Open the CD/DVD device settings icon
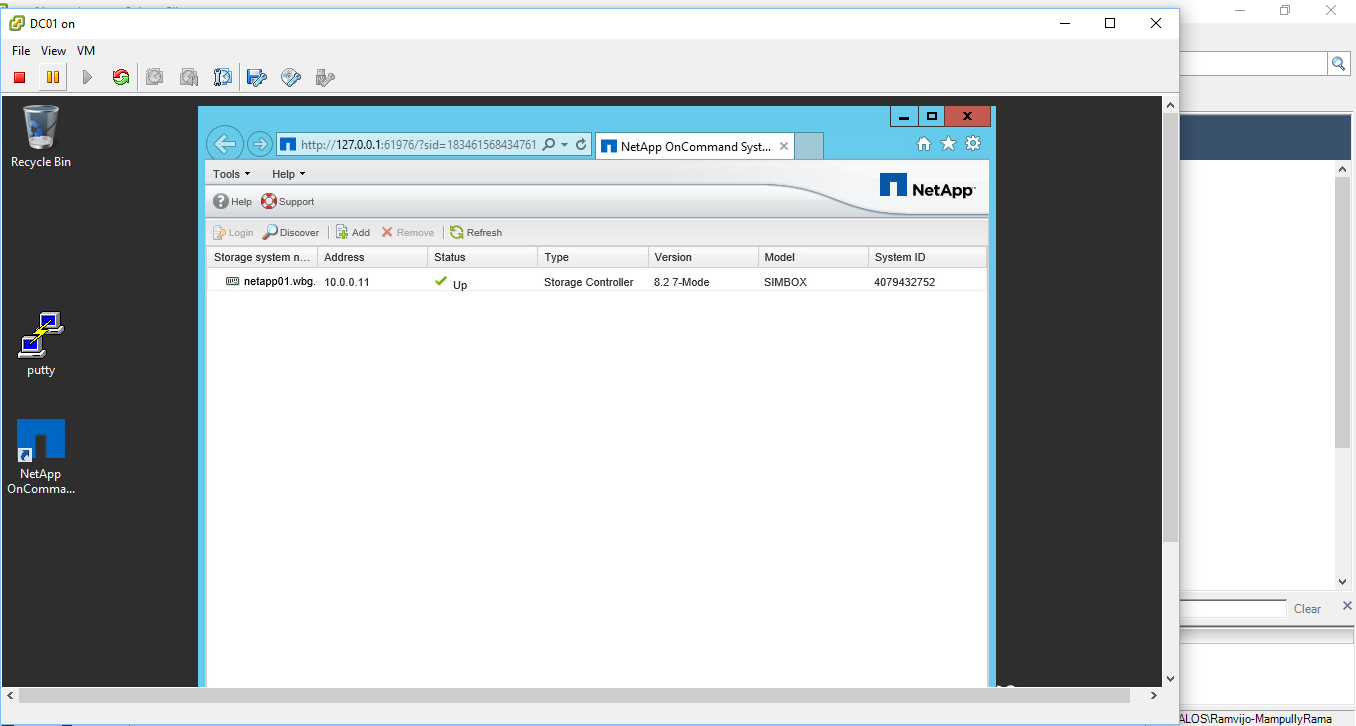The width and height of the screenshot is (1356, 726). point(290,77)
